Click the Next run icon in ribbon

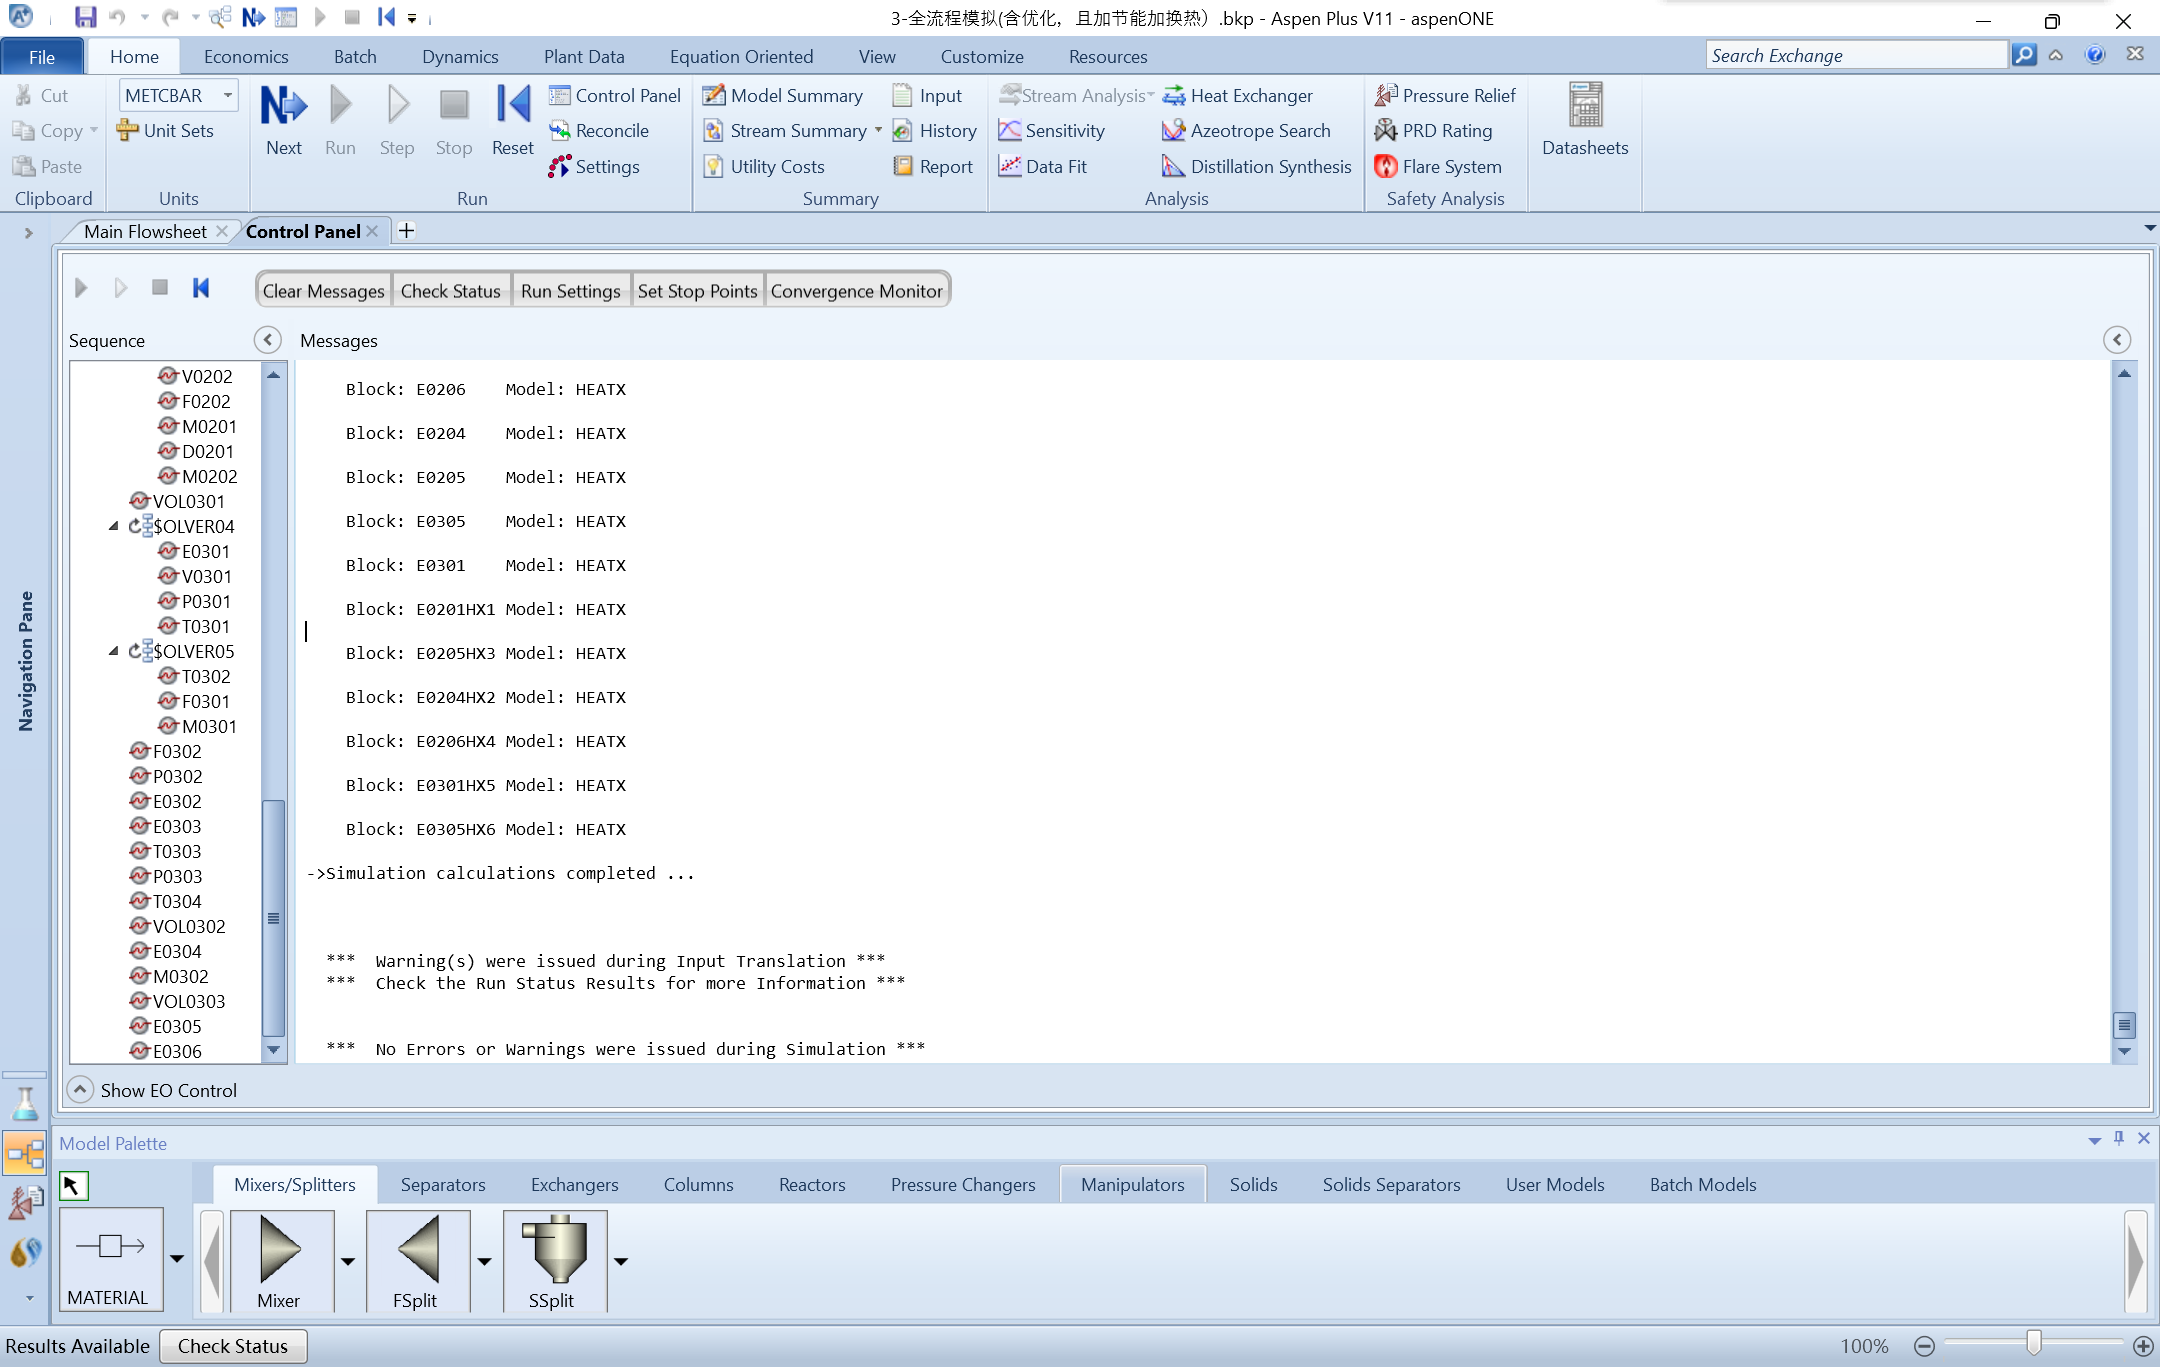pos(283,106)
